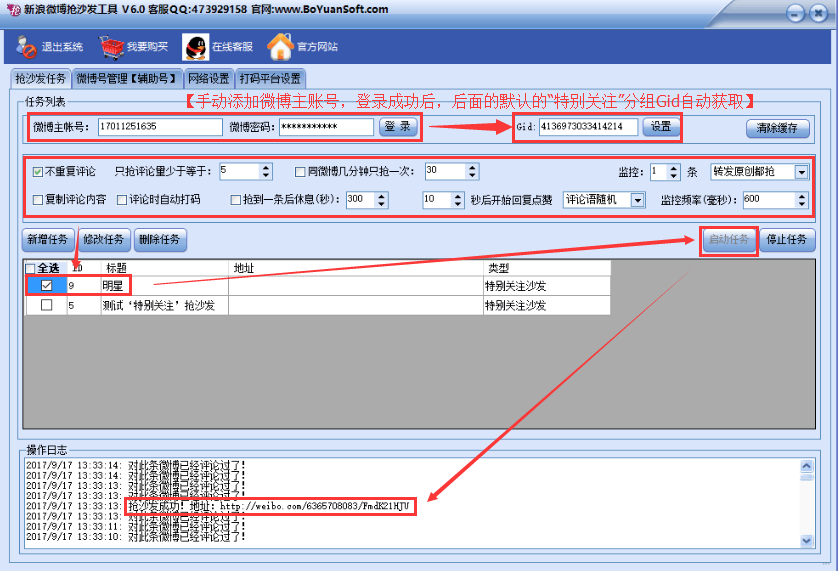Open the 我要购买 shopping cart icon
The height and width of the screenshot is (571, 838).
[112, 47]
